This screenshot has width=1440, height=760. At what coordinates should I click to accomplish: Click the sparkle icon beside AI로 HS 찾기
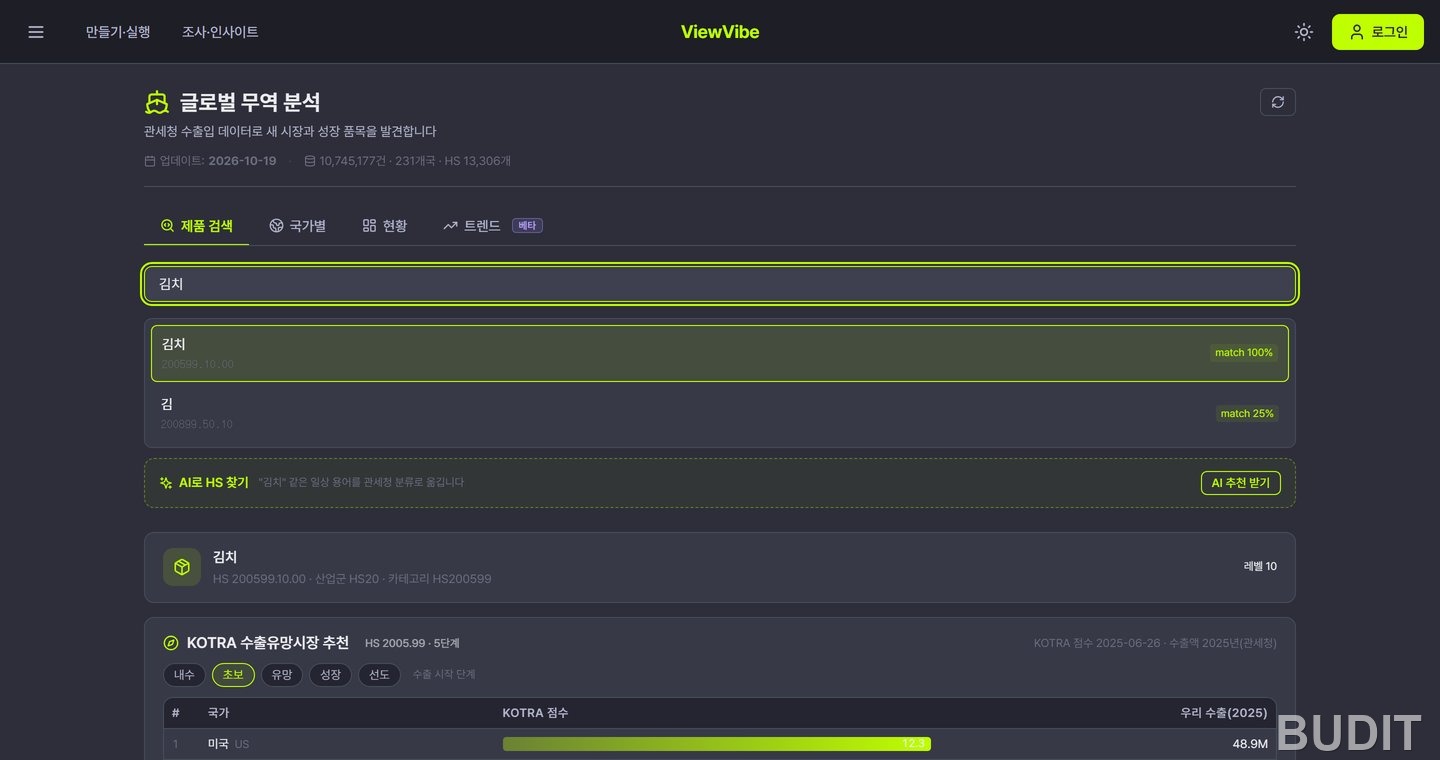coord(166,483)
